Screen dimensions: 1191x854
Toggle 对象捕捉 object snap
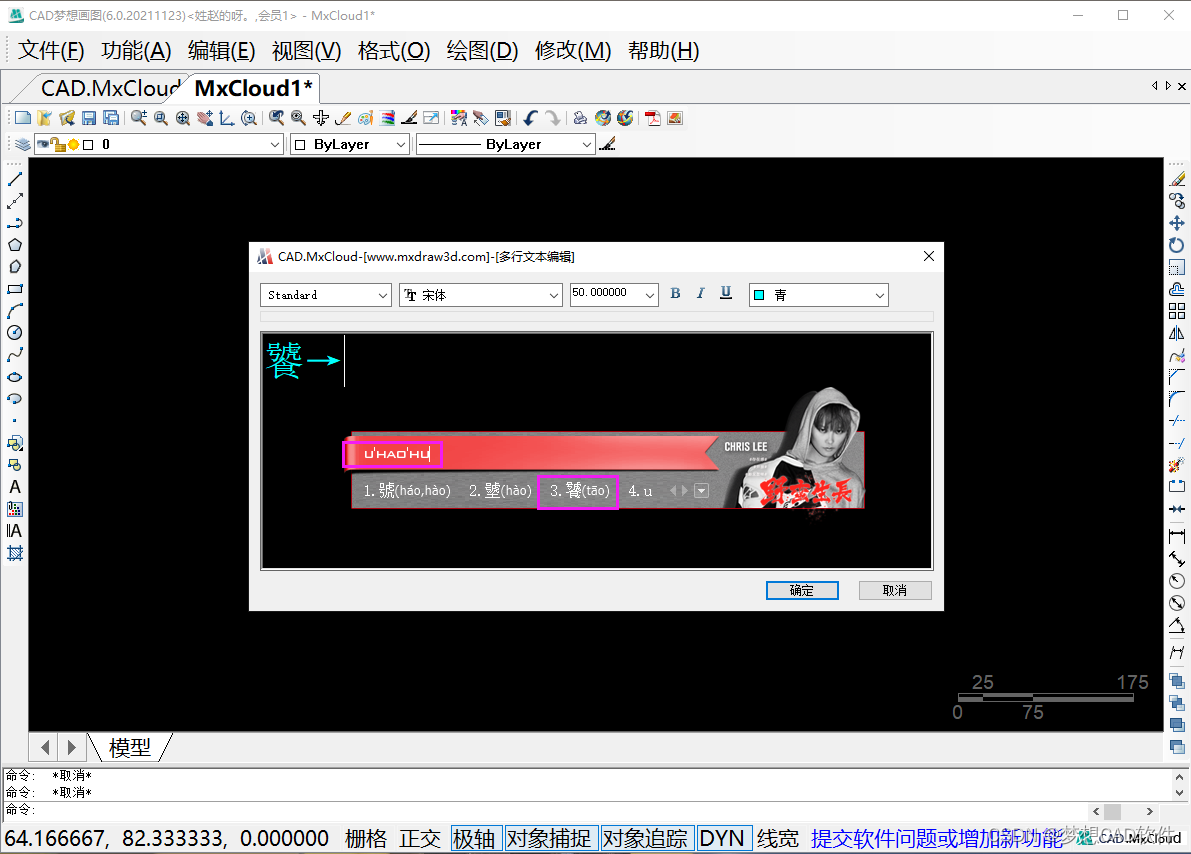[x=549, y=839]
